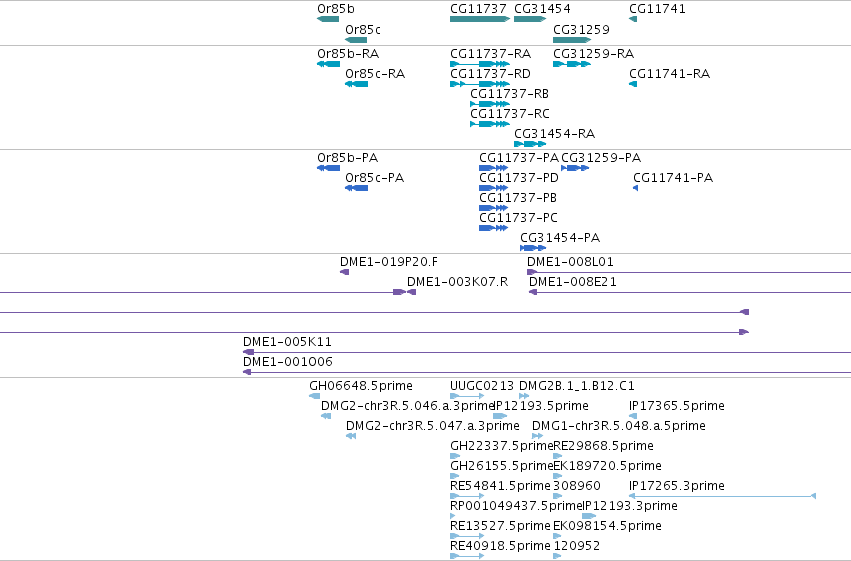Click the DME1-008L01 BAC clone
Viewport: 851px width, 561px height.
[689, 272]
